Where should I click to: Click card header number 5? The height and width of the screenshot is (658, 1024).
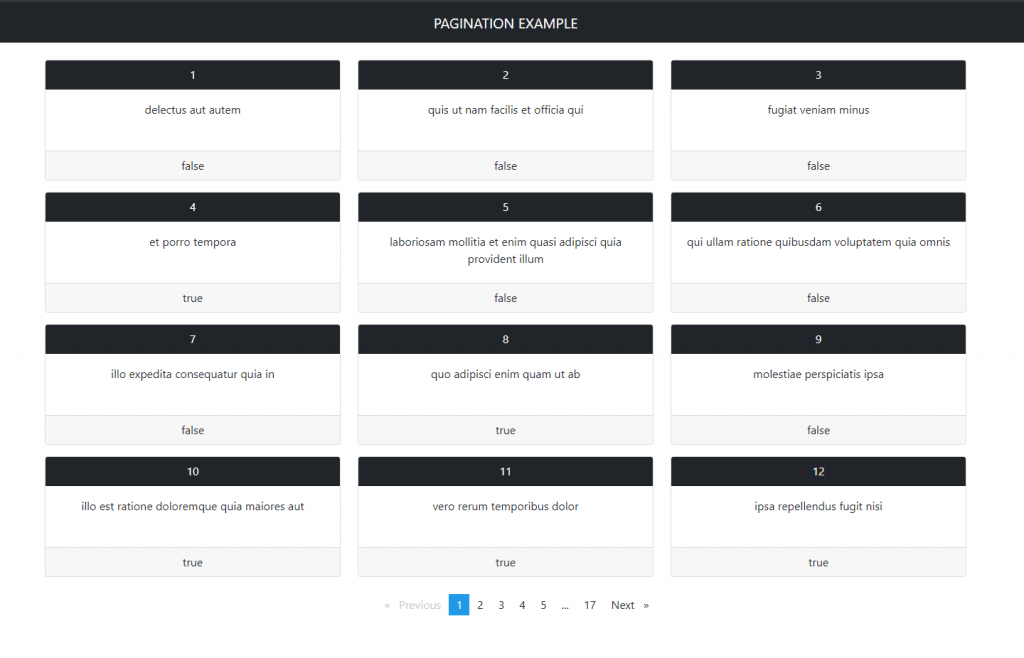505,207
